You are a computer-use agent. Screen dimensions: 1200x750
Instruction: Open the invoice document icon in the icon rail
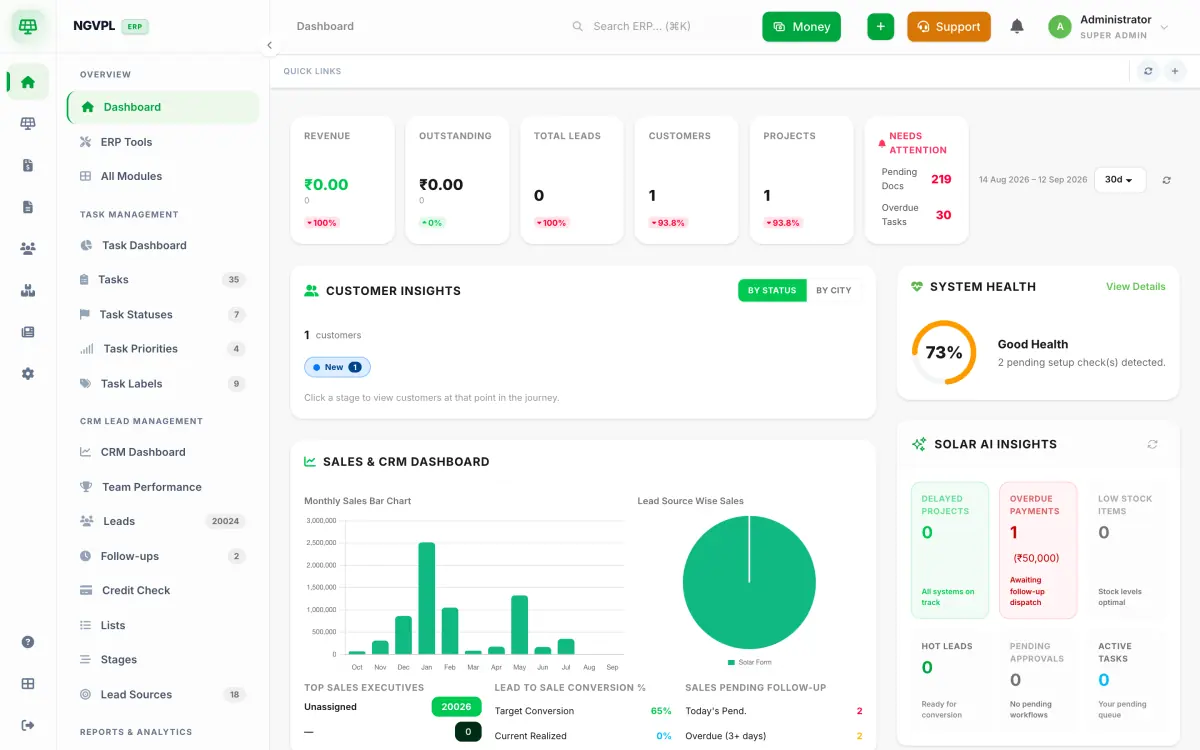[x=28, y=165]
